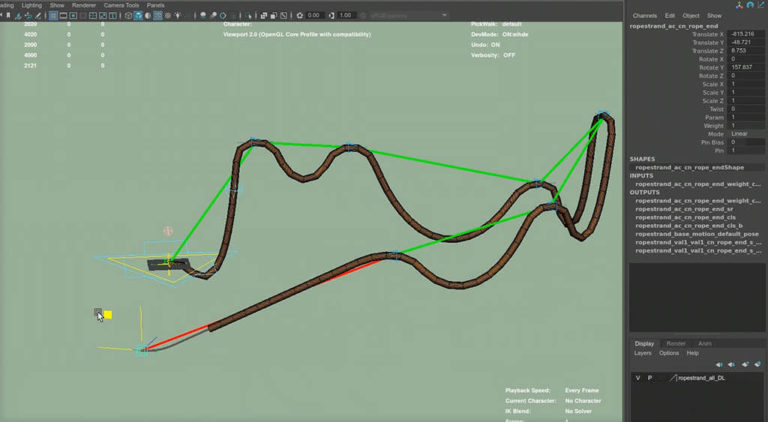Click the field chart icon

tap(93, 16)
